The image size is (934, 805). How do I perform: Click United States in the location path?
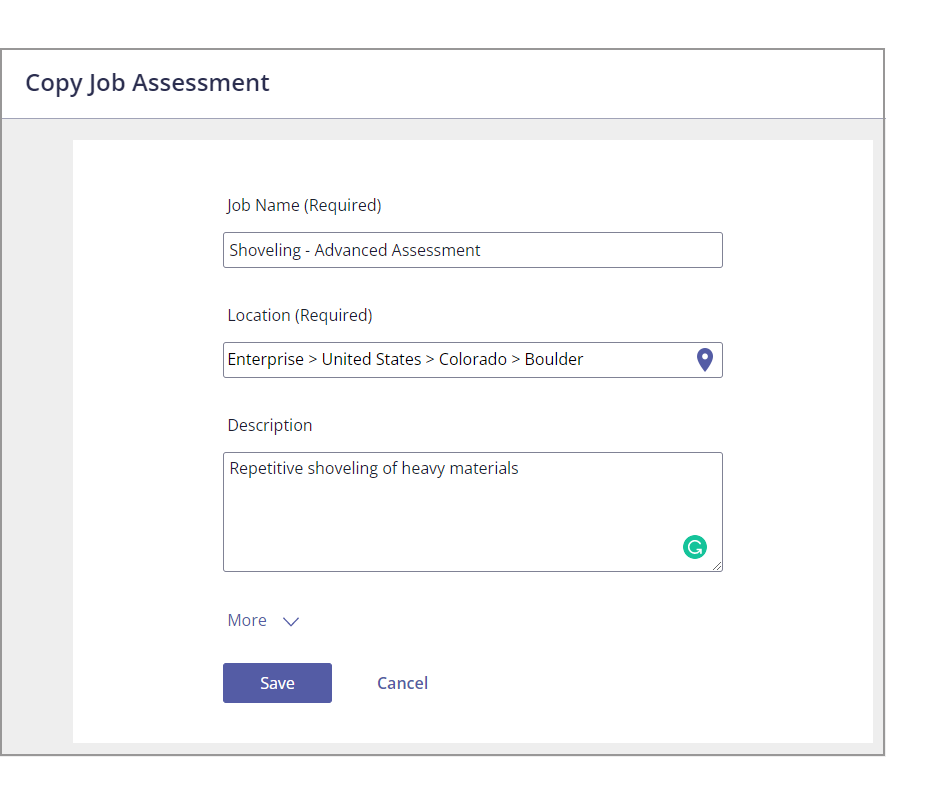pyautogui.click(x=372, y=359)
